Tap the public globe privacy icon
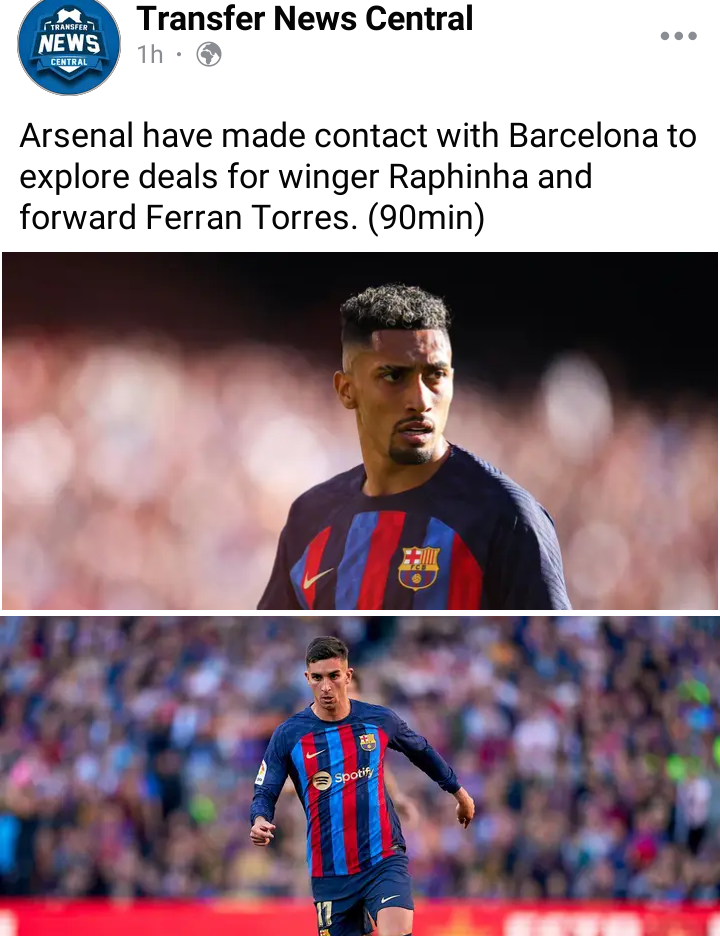The width and height of the screenshot is (720, 936). (209, 54)
